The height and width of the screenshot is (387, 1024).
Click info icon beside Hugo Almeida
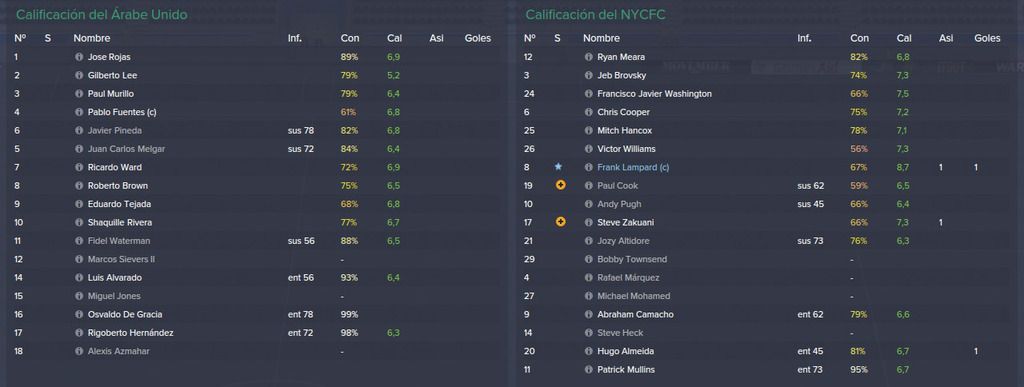pyautogui.click(x=588, y=351)
